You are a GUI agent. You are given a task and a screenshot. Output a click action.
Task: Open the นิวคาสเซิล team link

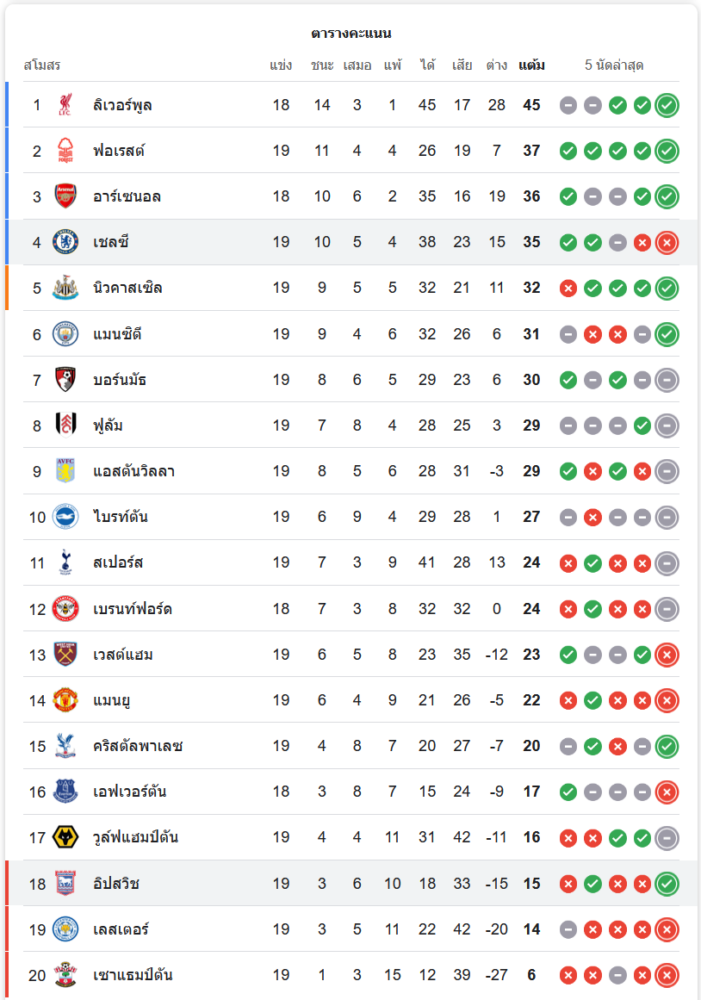coord(127,288)
